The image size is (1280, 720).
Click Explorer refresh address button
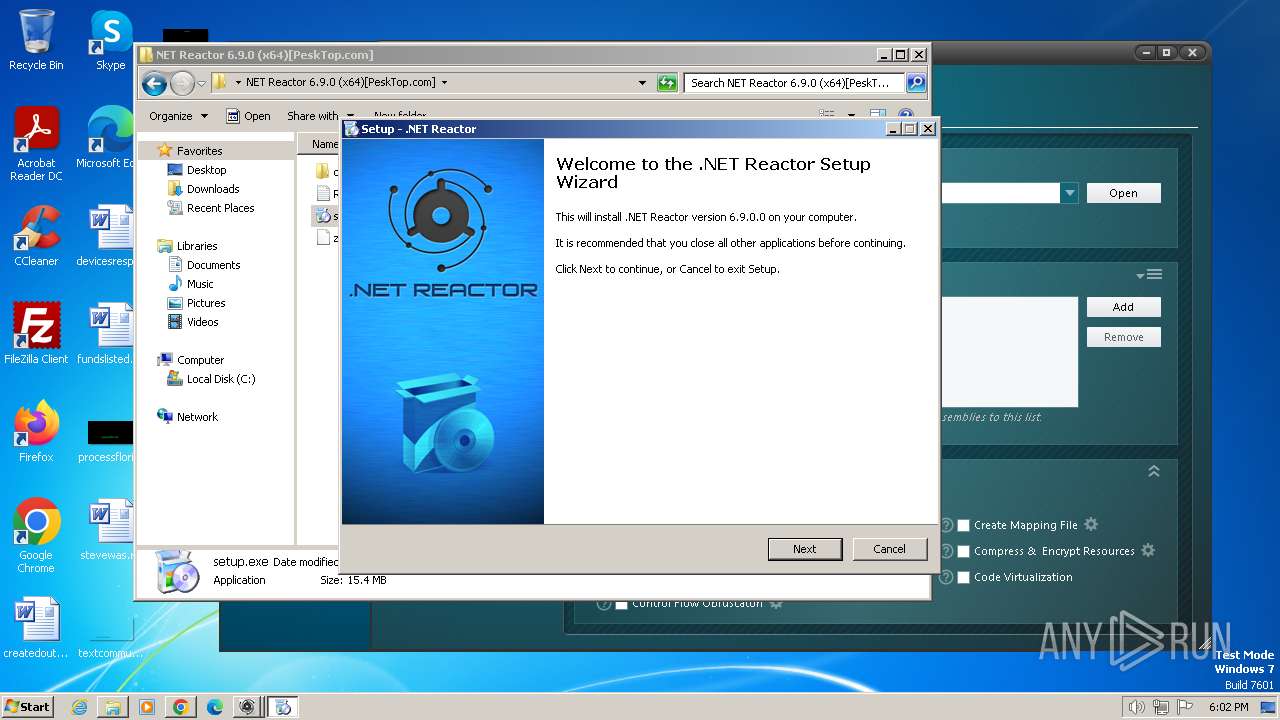[667, 83]
